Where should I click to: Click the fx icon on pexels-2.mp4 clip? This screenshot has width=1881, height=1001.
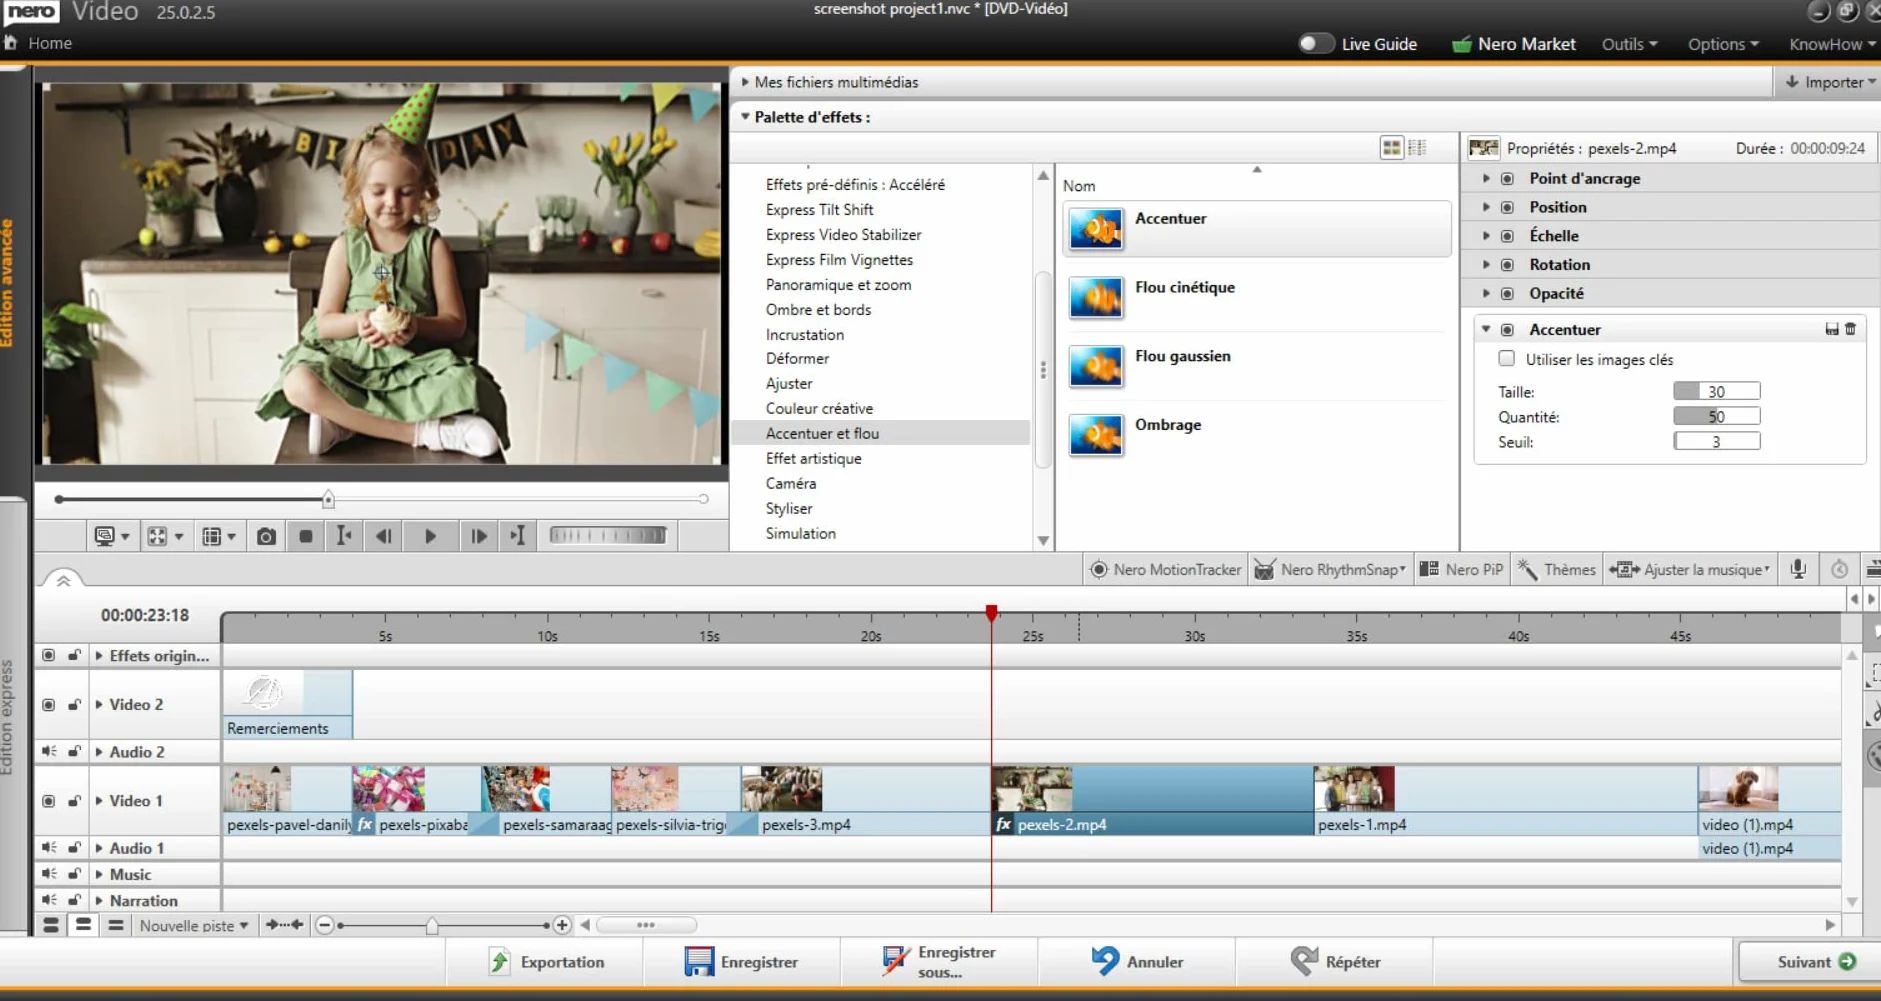click(1003, 825)
